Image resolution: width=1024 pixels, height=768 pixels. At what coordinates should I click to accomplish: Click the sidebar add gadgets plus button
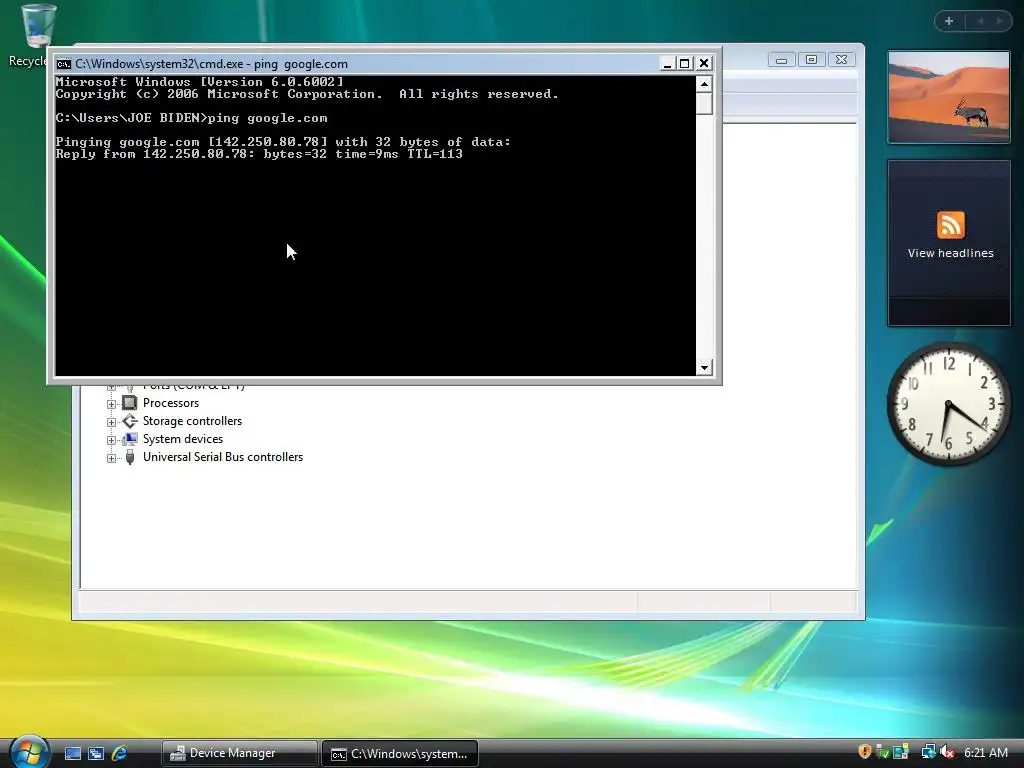click(949, 21)
